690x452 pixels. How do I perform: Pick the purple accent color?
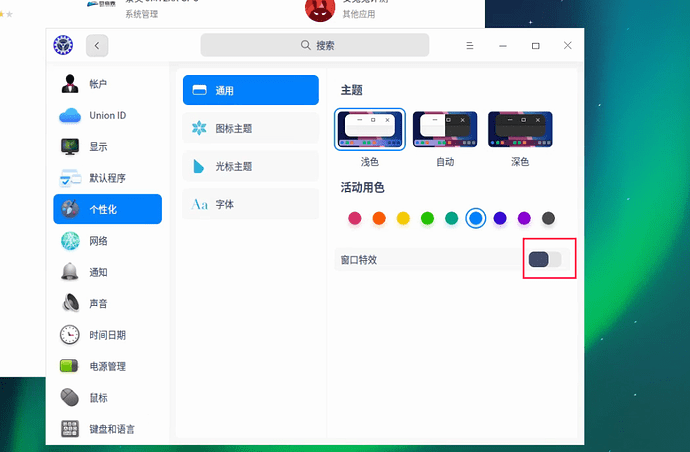point(524,218)
